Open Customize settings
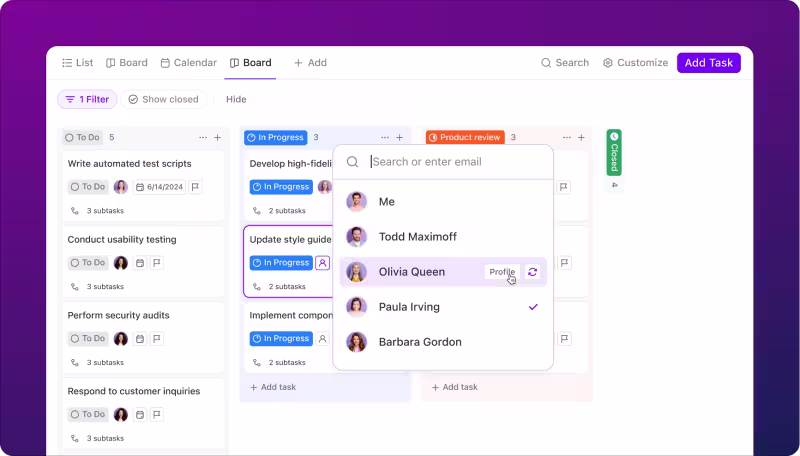The width and height of the screenshot is (800, 456). click(635, 63)
